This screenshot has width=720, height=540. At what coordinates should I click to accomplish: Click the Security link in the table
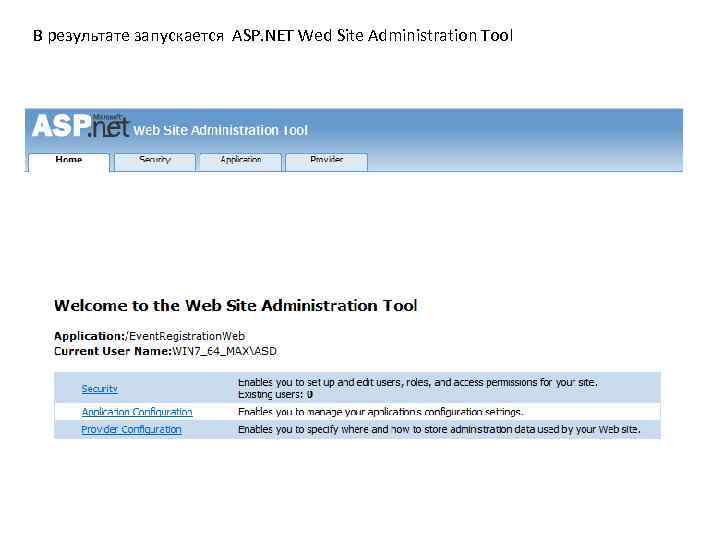point(100,388)
